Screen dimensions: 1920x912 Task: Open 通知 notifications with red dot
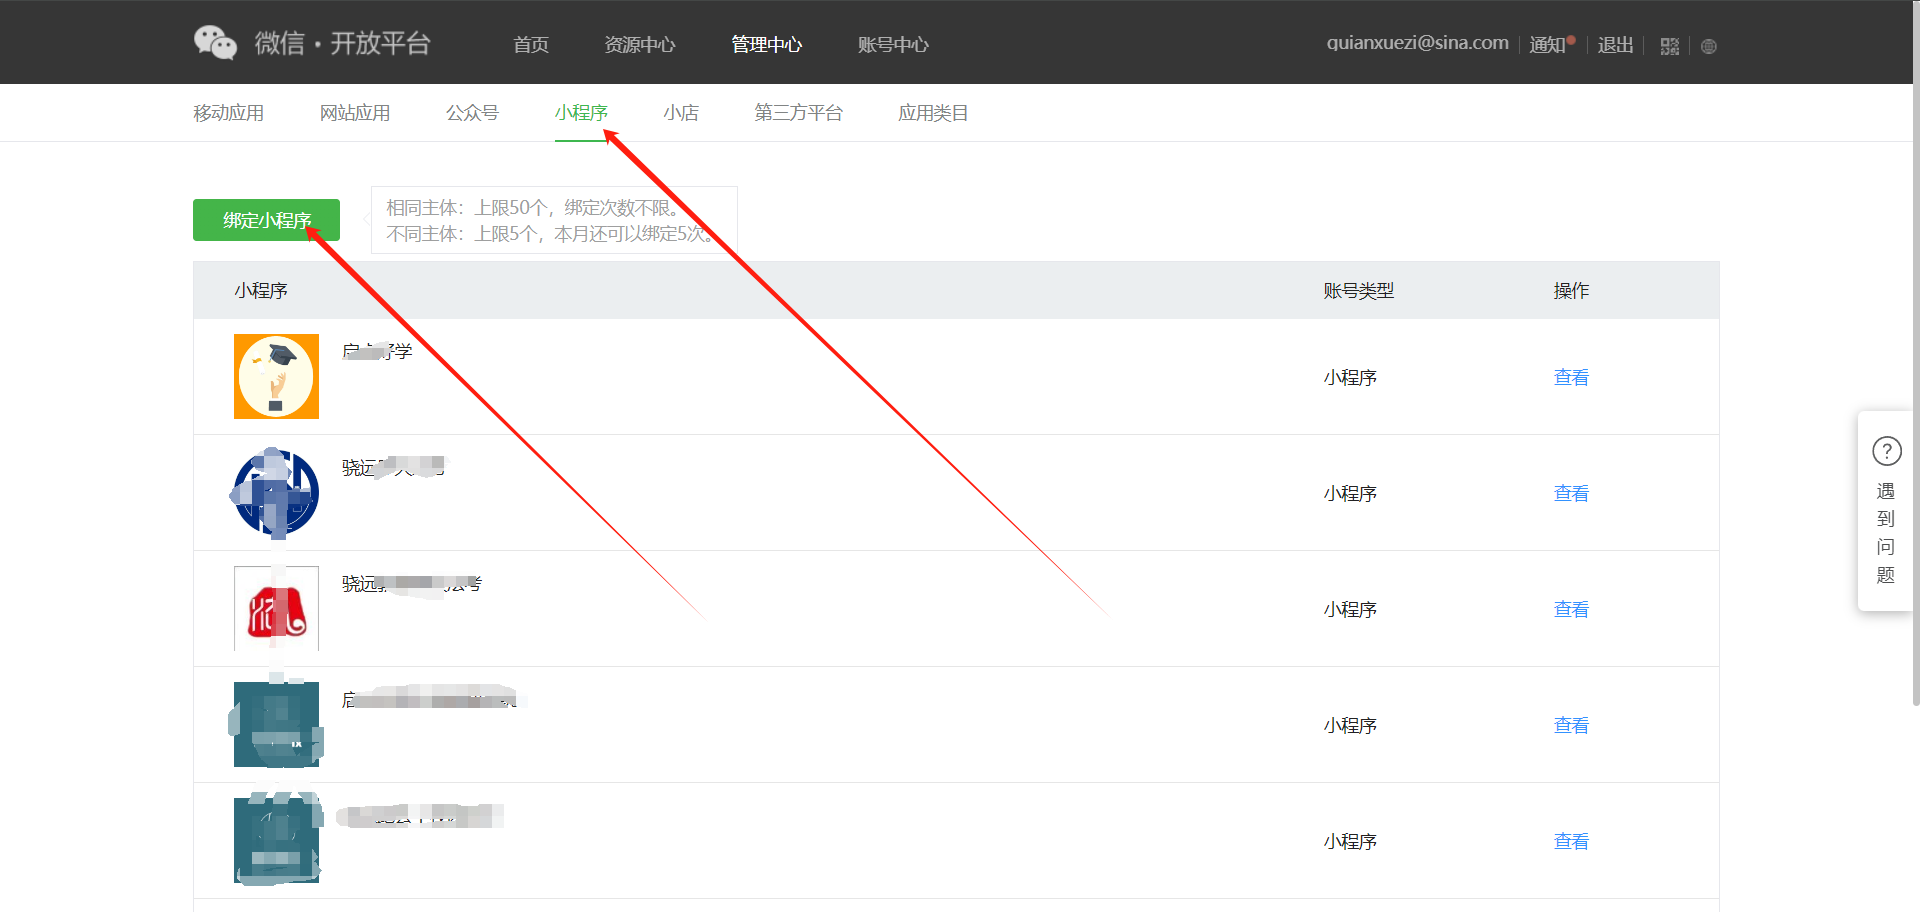(x=1549, y=45)
